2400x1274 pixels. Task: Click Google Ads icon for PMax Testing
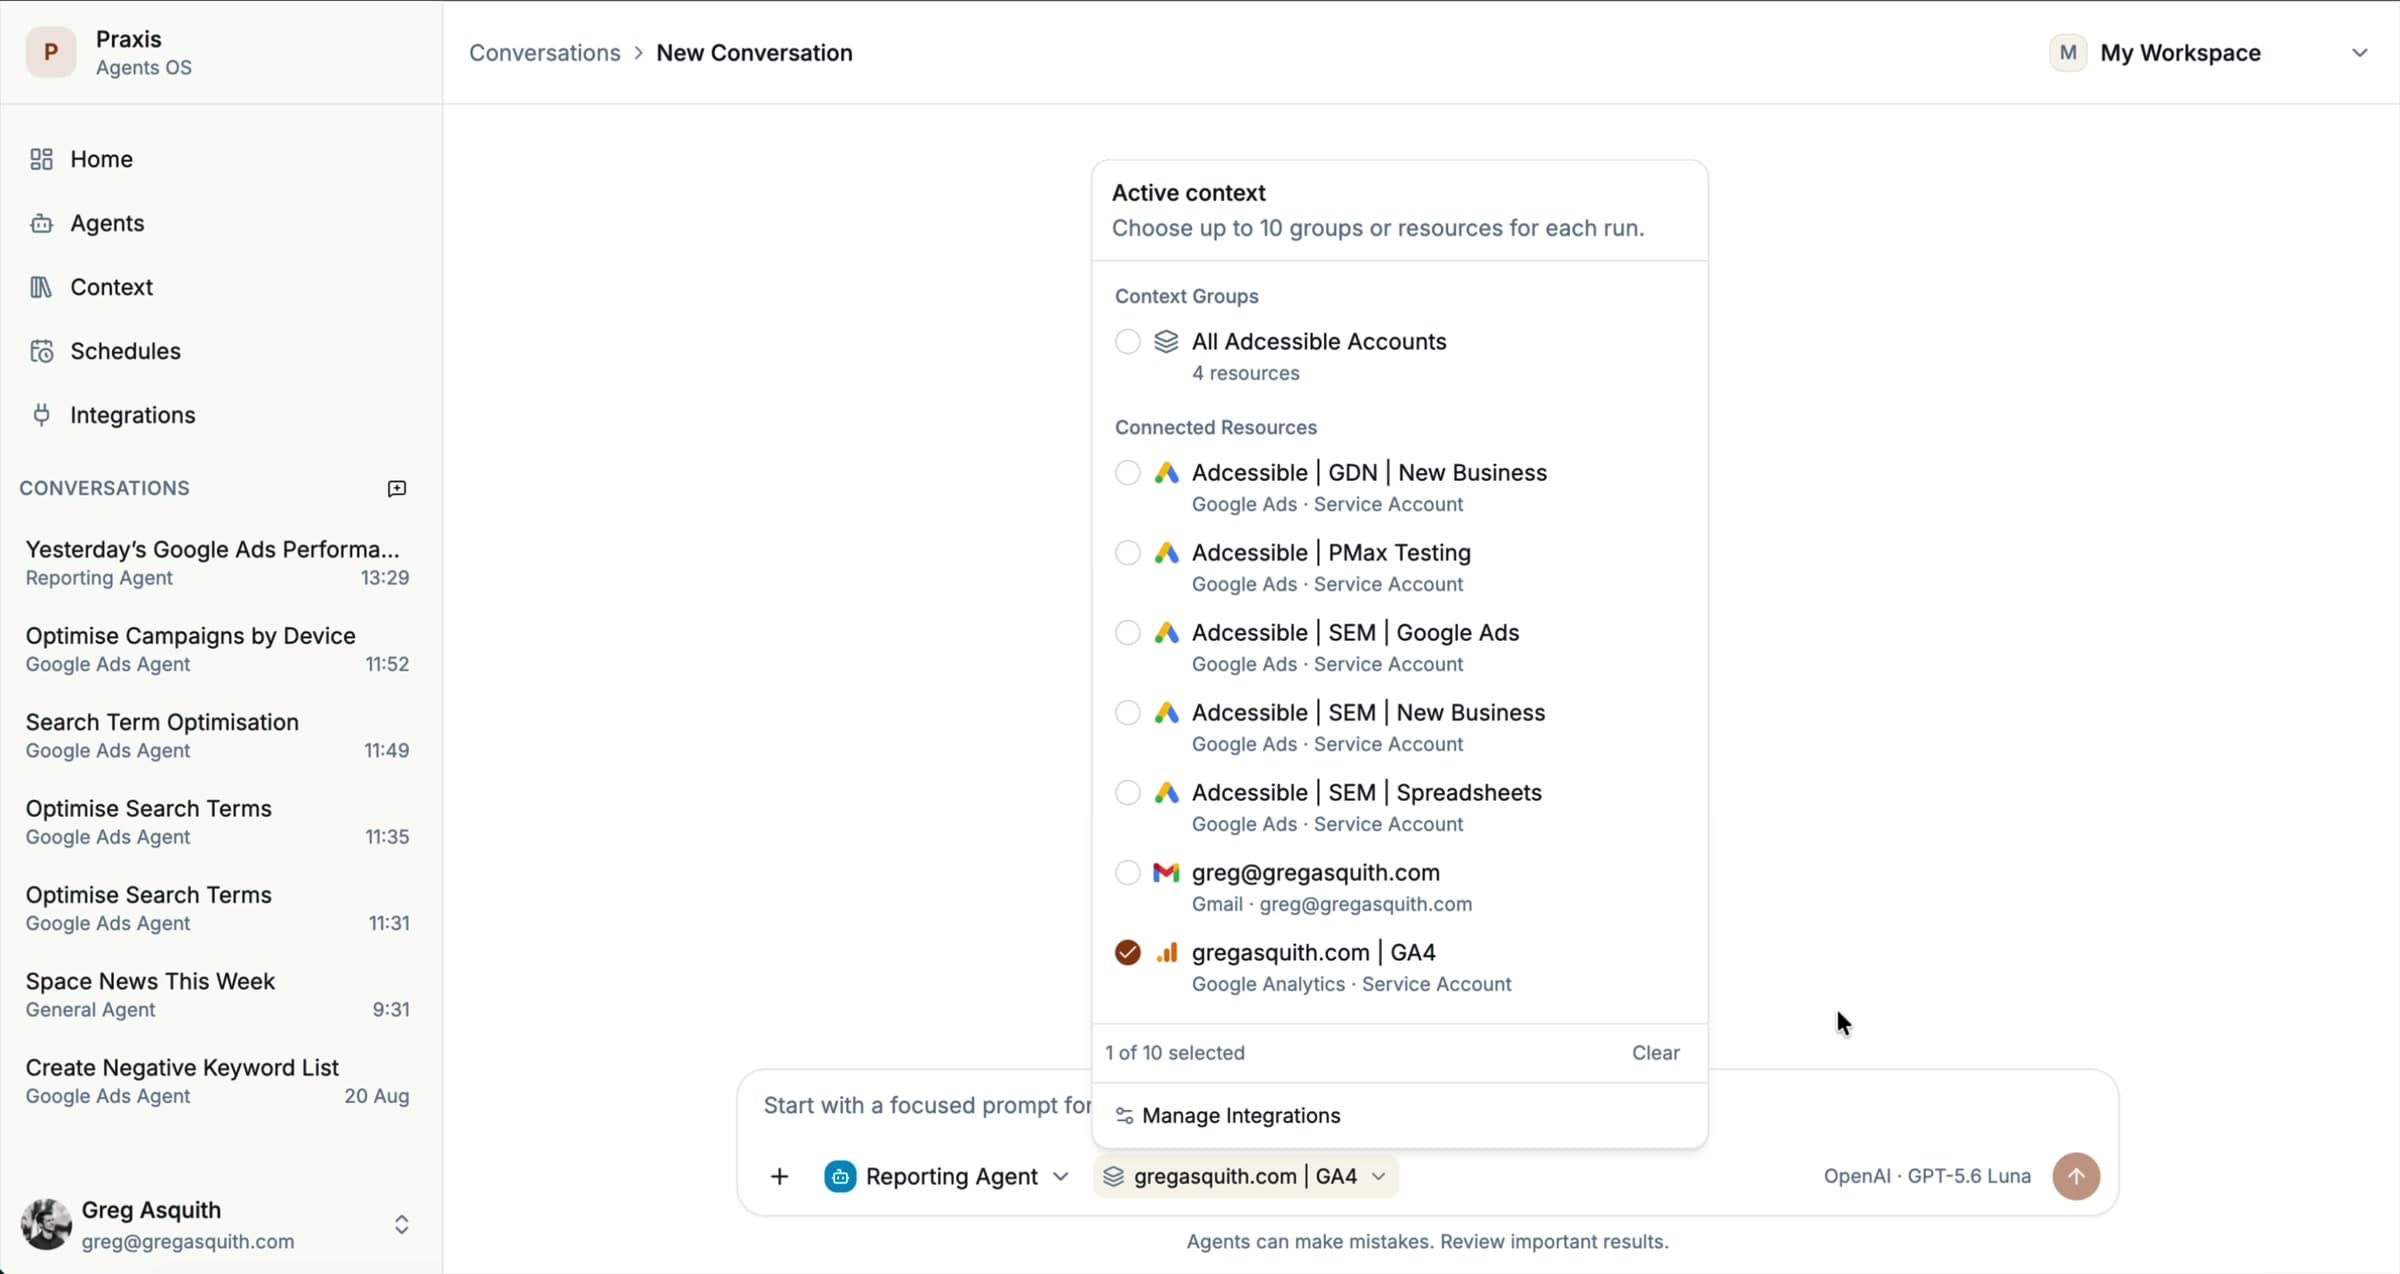[1166, 552]
